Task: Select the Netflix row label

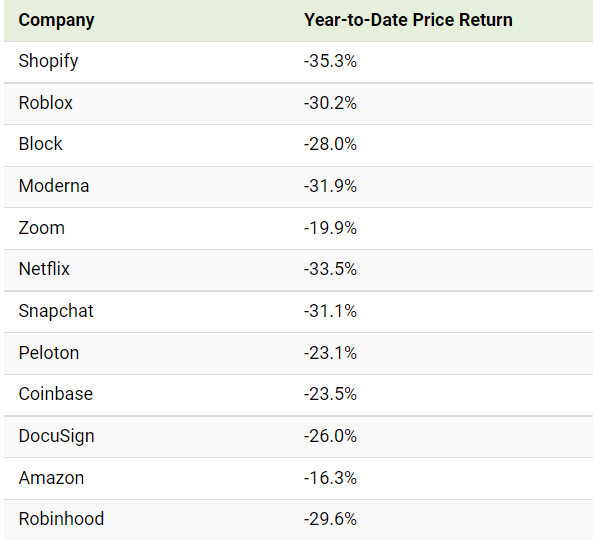Action: [x=44, y=269]
